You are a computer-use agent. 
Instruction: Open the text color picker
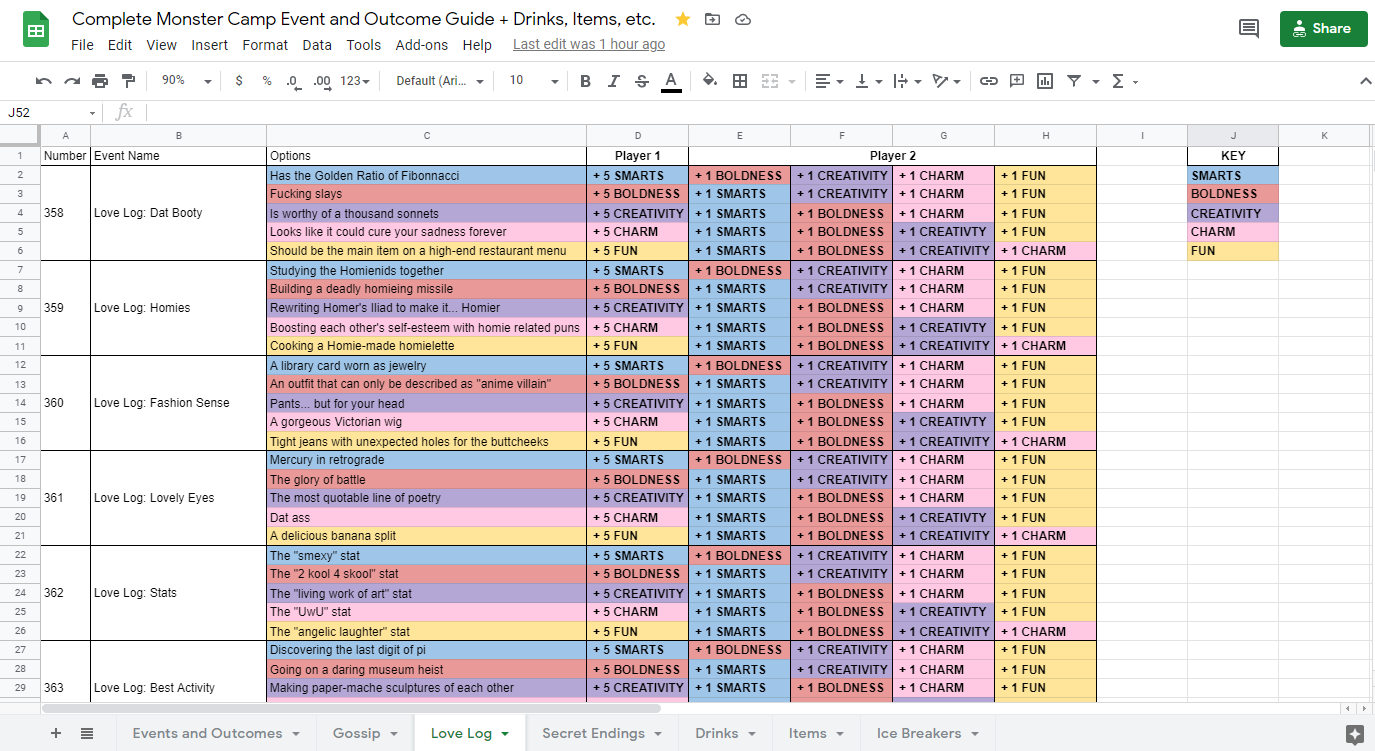point(671,81)
